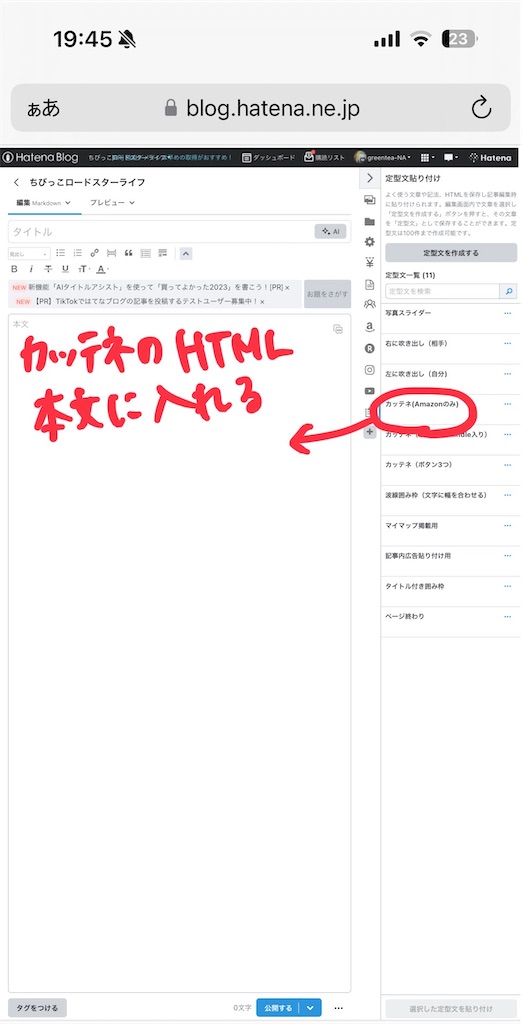The width and height of the screenshot is (522, 1024).
Task: Open Safari's ぁあ page settings button
Action: (43, 108)
